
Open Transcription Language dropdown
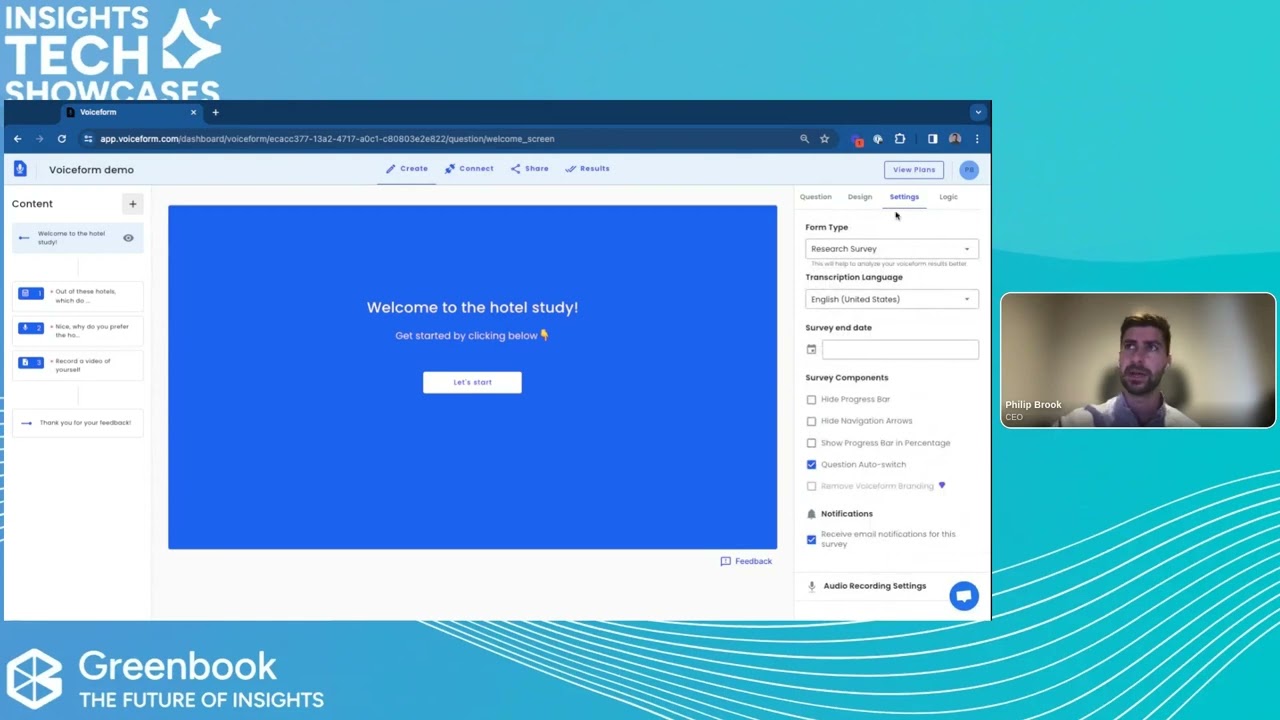(891, 299)
